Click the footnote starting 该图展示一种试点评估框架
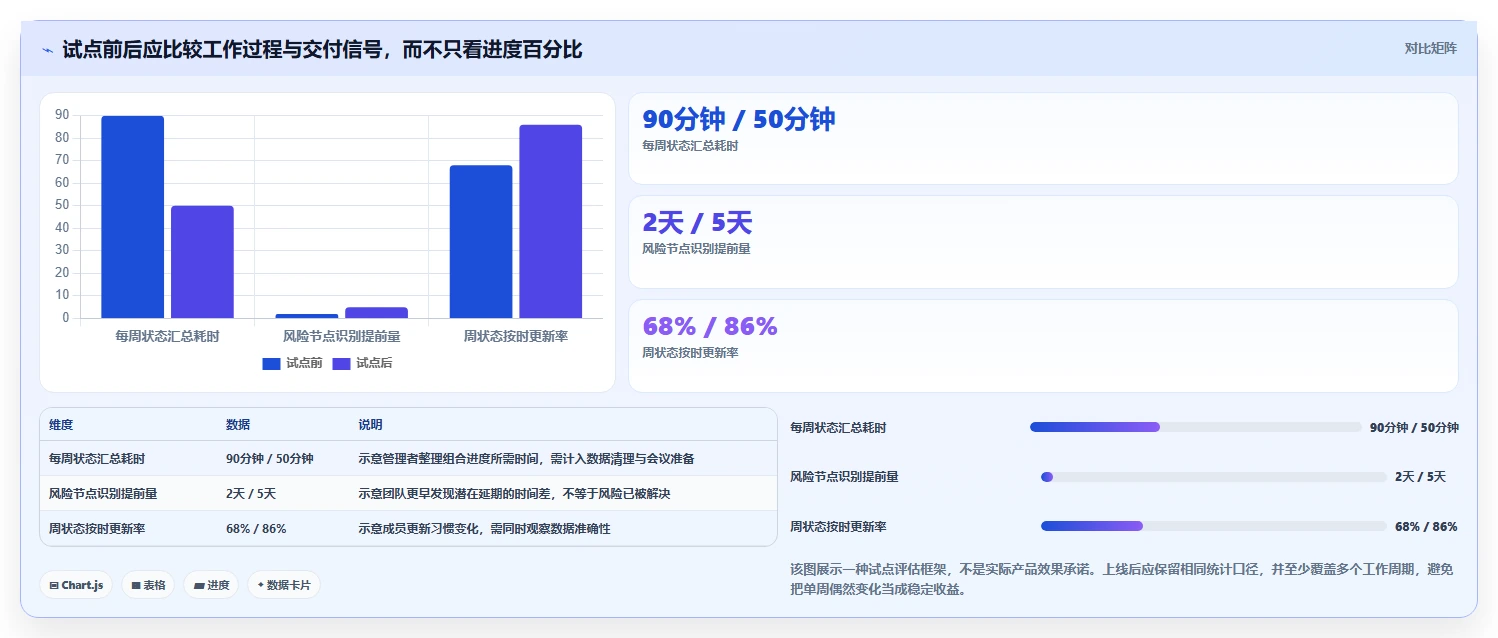This screenshot has height=638, width=1498. tap(1121, 579)
